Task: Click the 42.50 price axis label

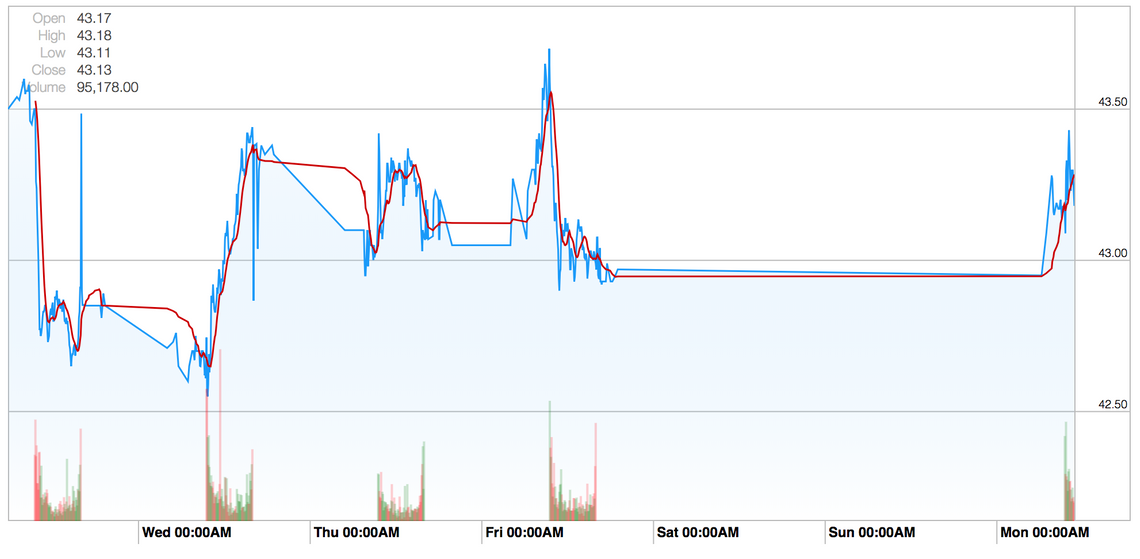Action: tap(1112, 405)
